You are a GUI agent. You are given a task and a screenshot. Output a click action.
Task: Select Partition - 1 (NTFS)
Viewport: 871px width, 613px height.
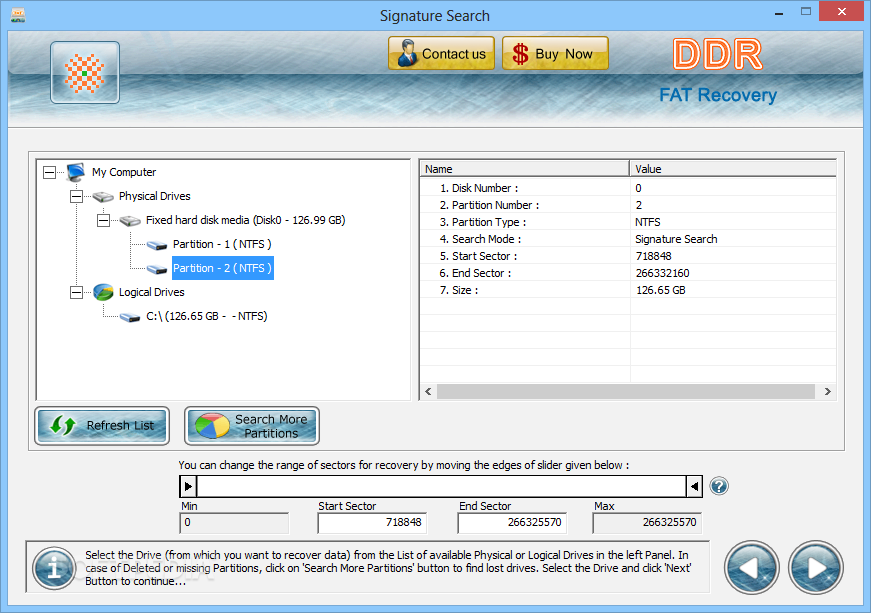click(222, 244)
